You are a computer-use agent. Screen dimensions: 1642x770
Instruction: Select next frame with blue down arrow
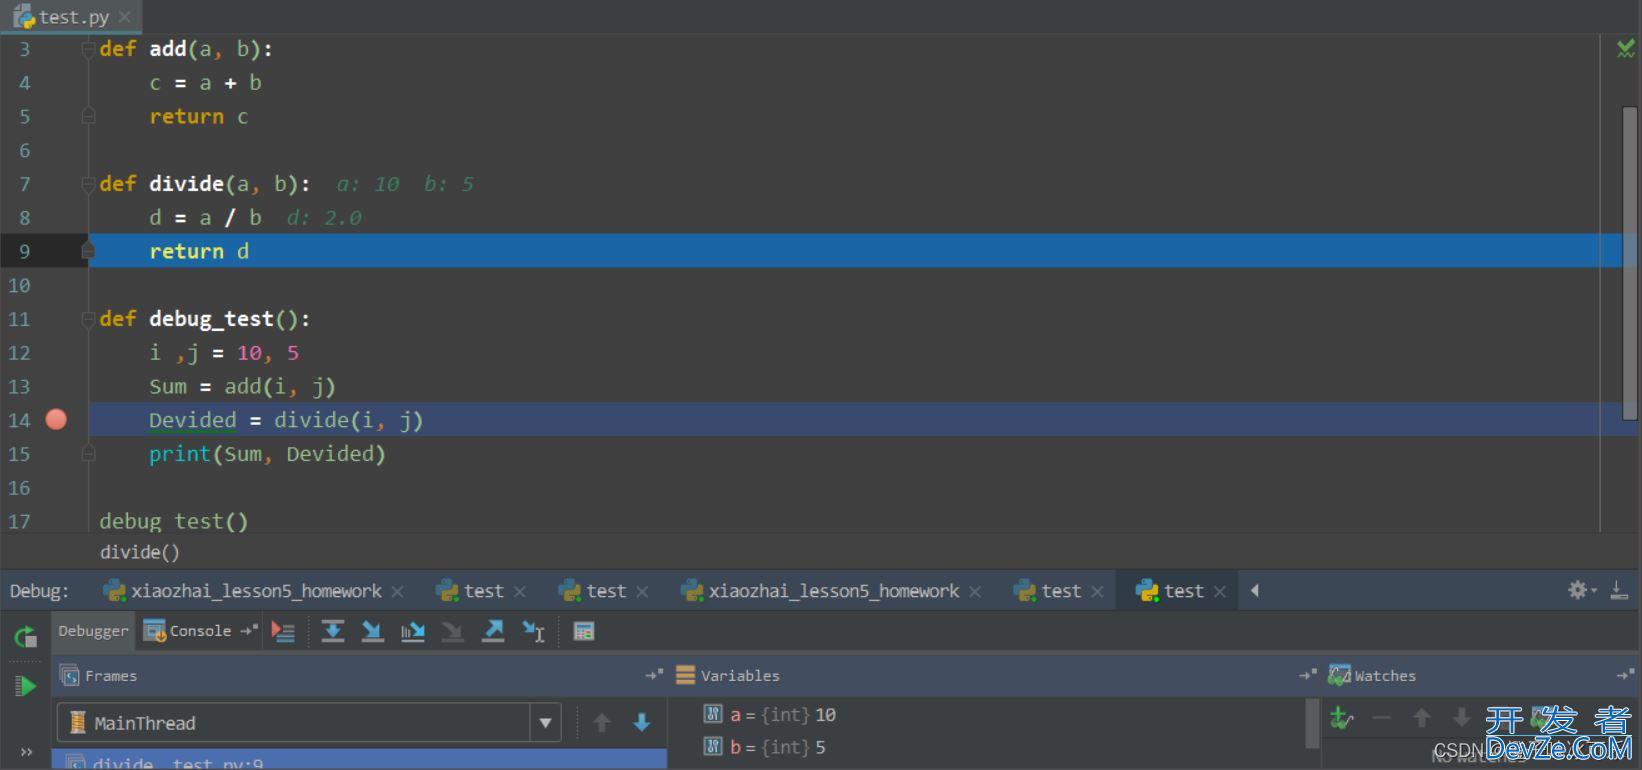coord(642,722)
